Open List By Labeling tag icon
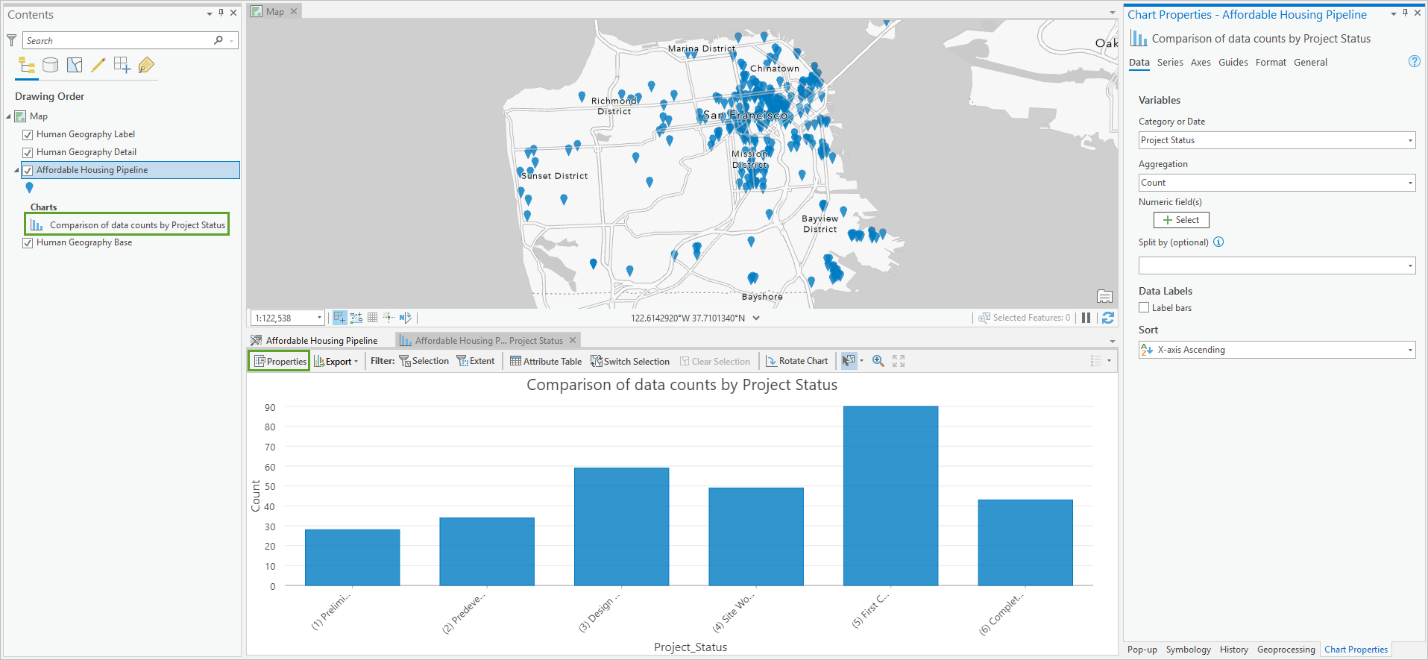Screen dimensions: 1428x660 click(146, 65)
